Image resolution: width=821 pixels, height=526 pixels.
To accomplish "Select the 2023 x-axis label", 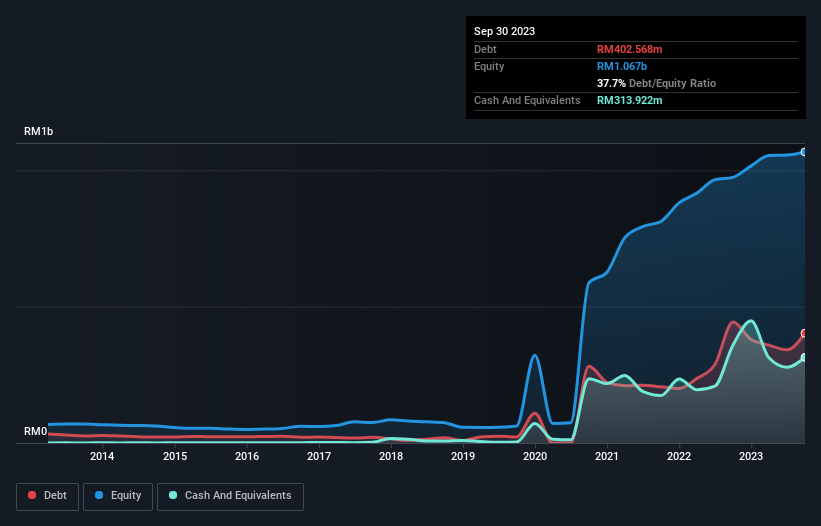I will [751, 456].
